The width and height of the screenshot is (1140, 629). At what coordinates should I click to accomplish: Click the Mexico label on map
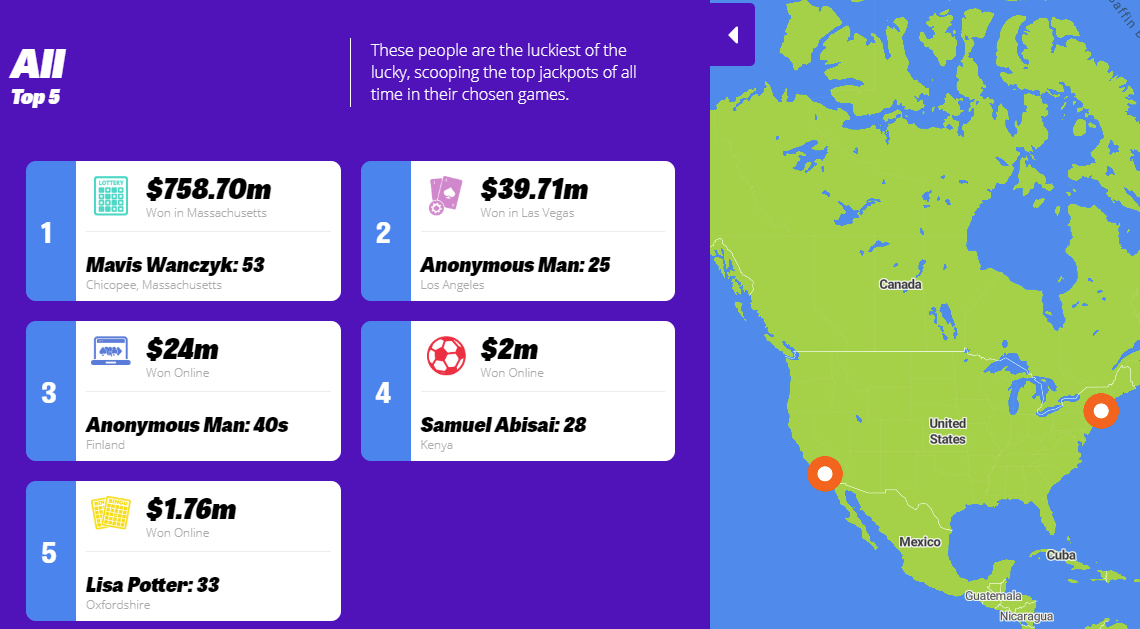920,542
